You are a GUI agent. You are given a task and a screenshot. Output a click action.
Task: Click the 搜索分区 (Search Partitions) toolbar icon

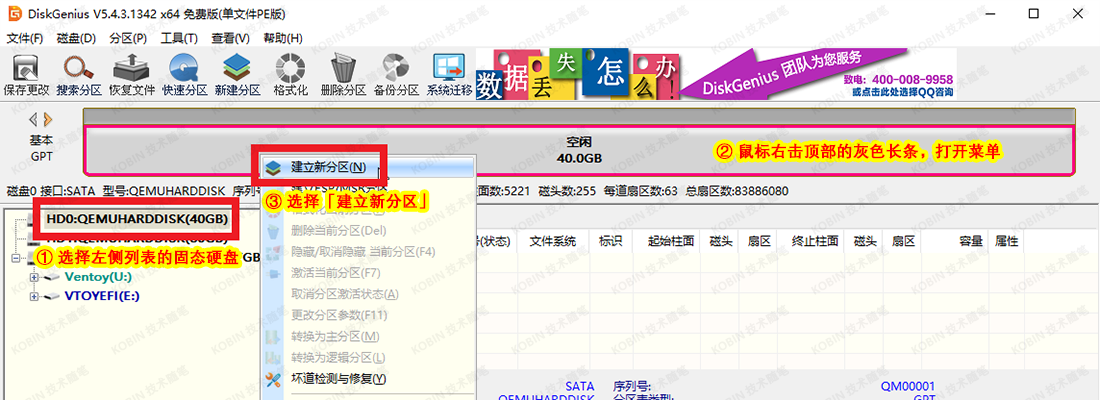(x=79, y=74)
